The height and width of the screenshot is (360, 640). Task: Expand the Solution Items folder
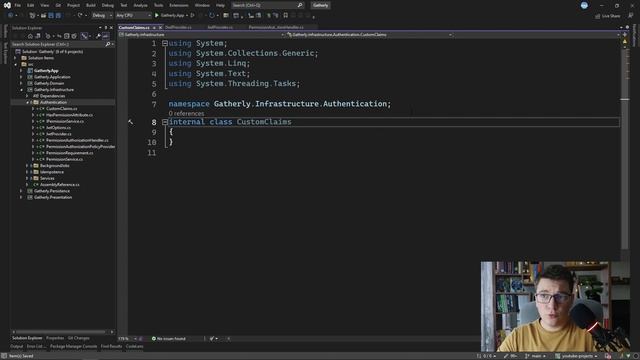[x=16, y=58]
